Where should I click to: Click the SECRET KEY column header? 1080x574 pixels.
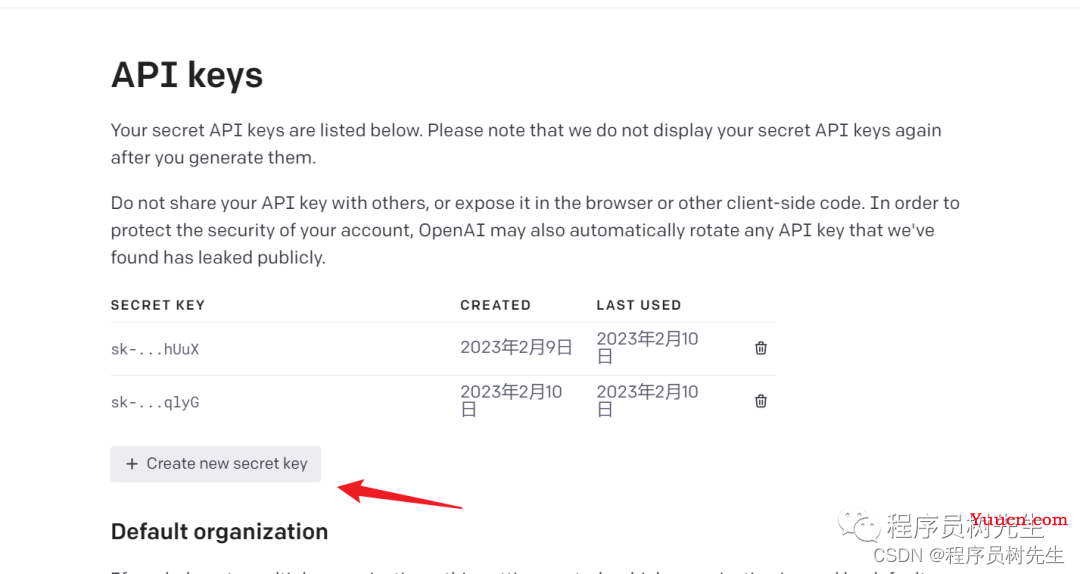[x=158, y=305]
